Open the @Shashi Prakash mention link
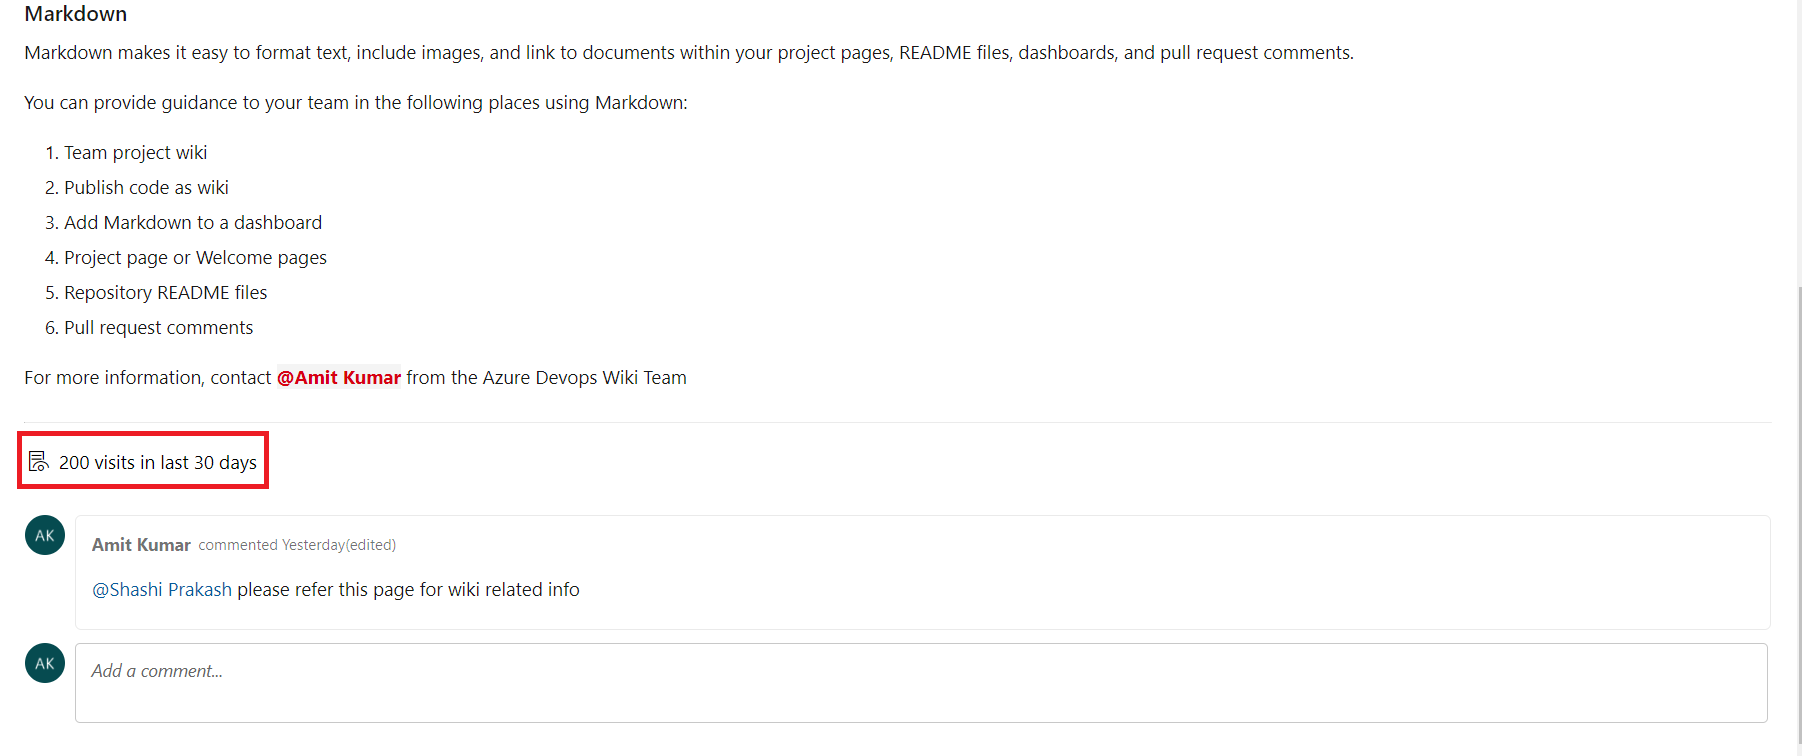This screenshot has height=756, width=1802. [x=162, y=589]
